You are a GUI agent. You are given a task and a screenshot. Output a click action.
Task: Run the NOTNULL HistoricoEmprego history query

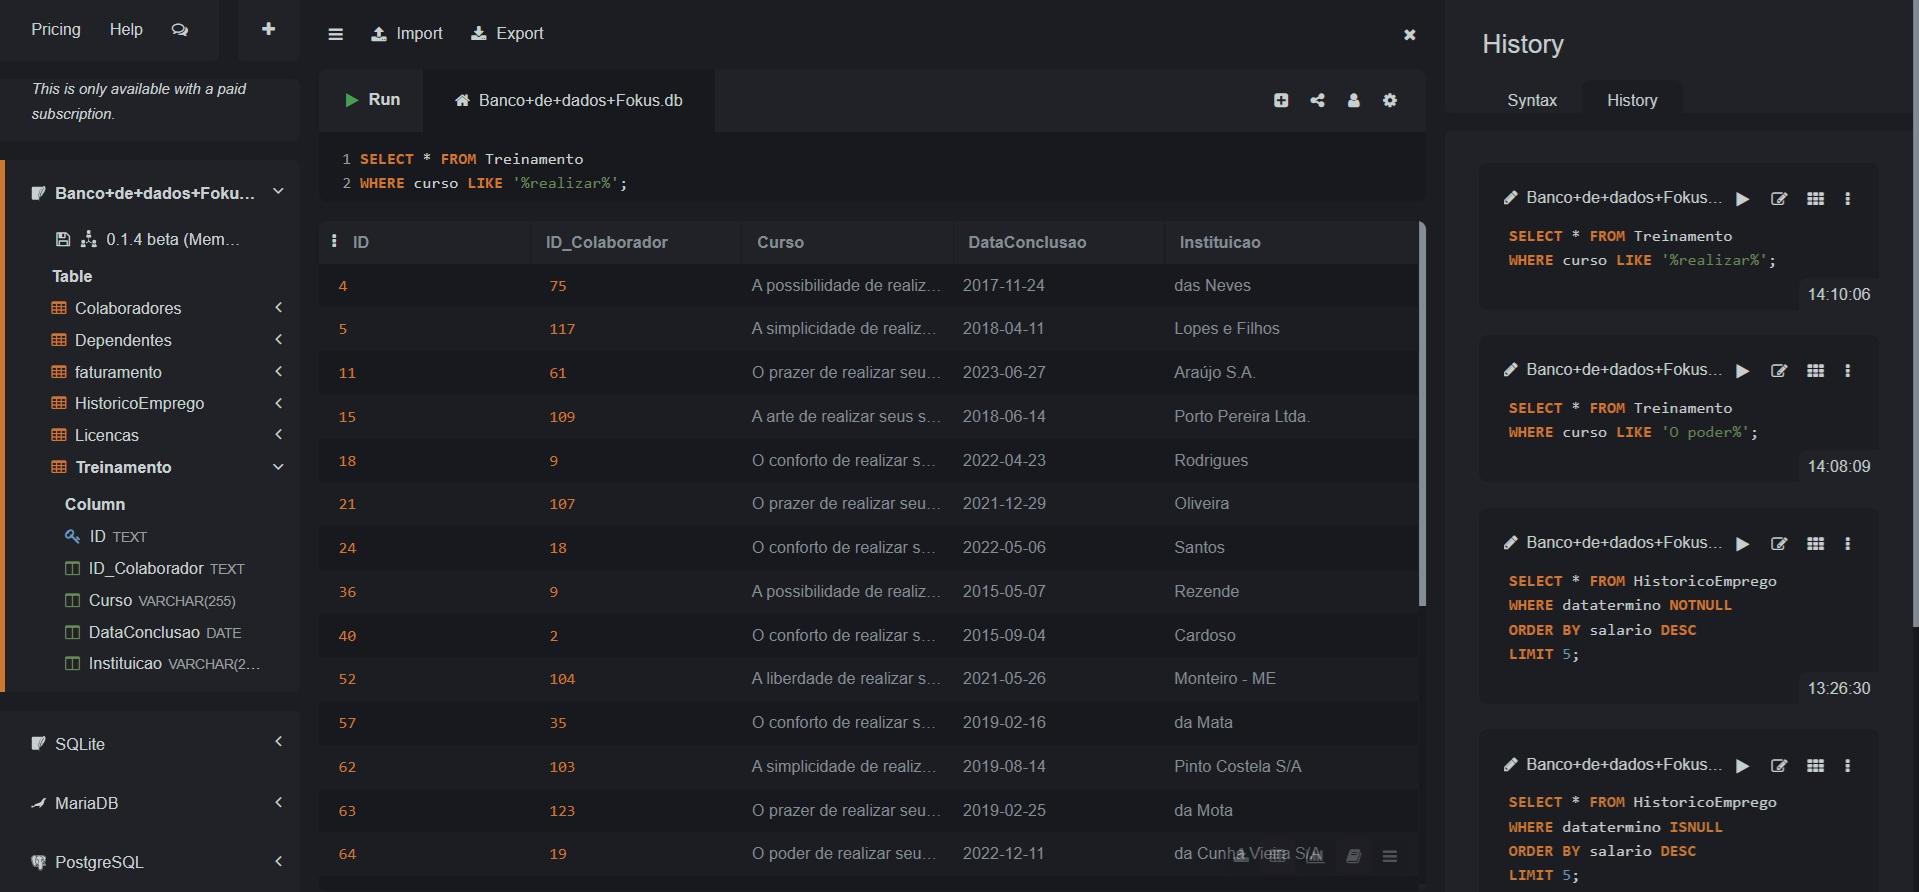click(x=1743, y=544)
